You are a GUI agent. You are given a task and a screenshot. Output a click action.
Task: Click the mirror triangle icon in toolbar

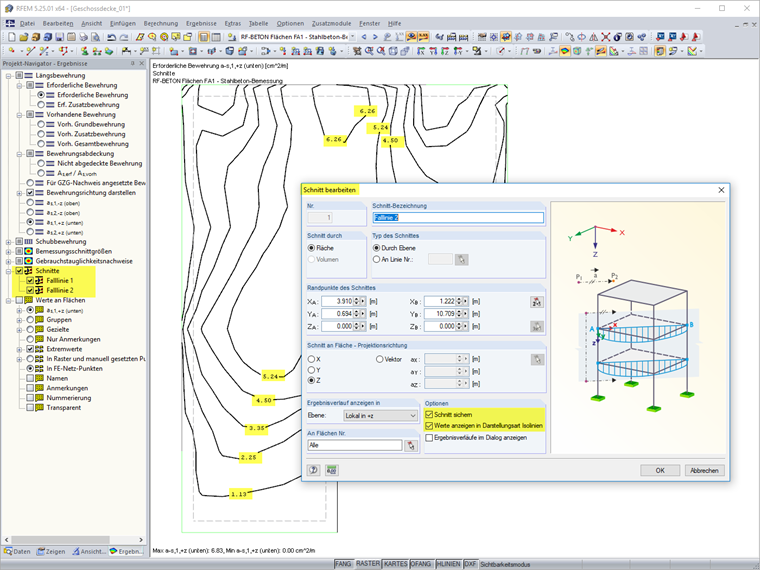[593, 37]
